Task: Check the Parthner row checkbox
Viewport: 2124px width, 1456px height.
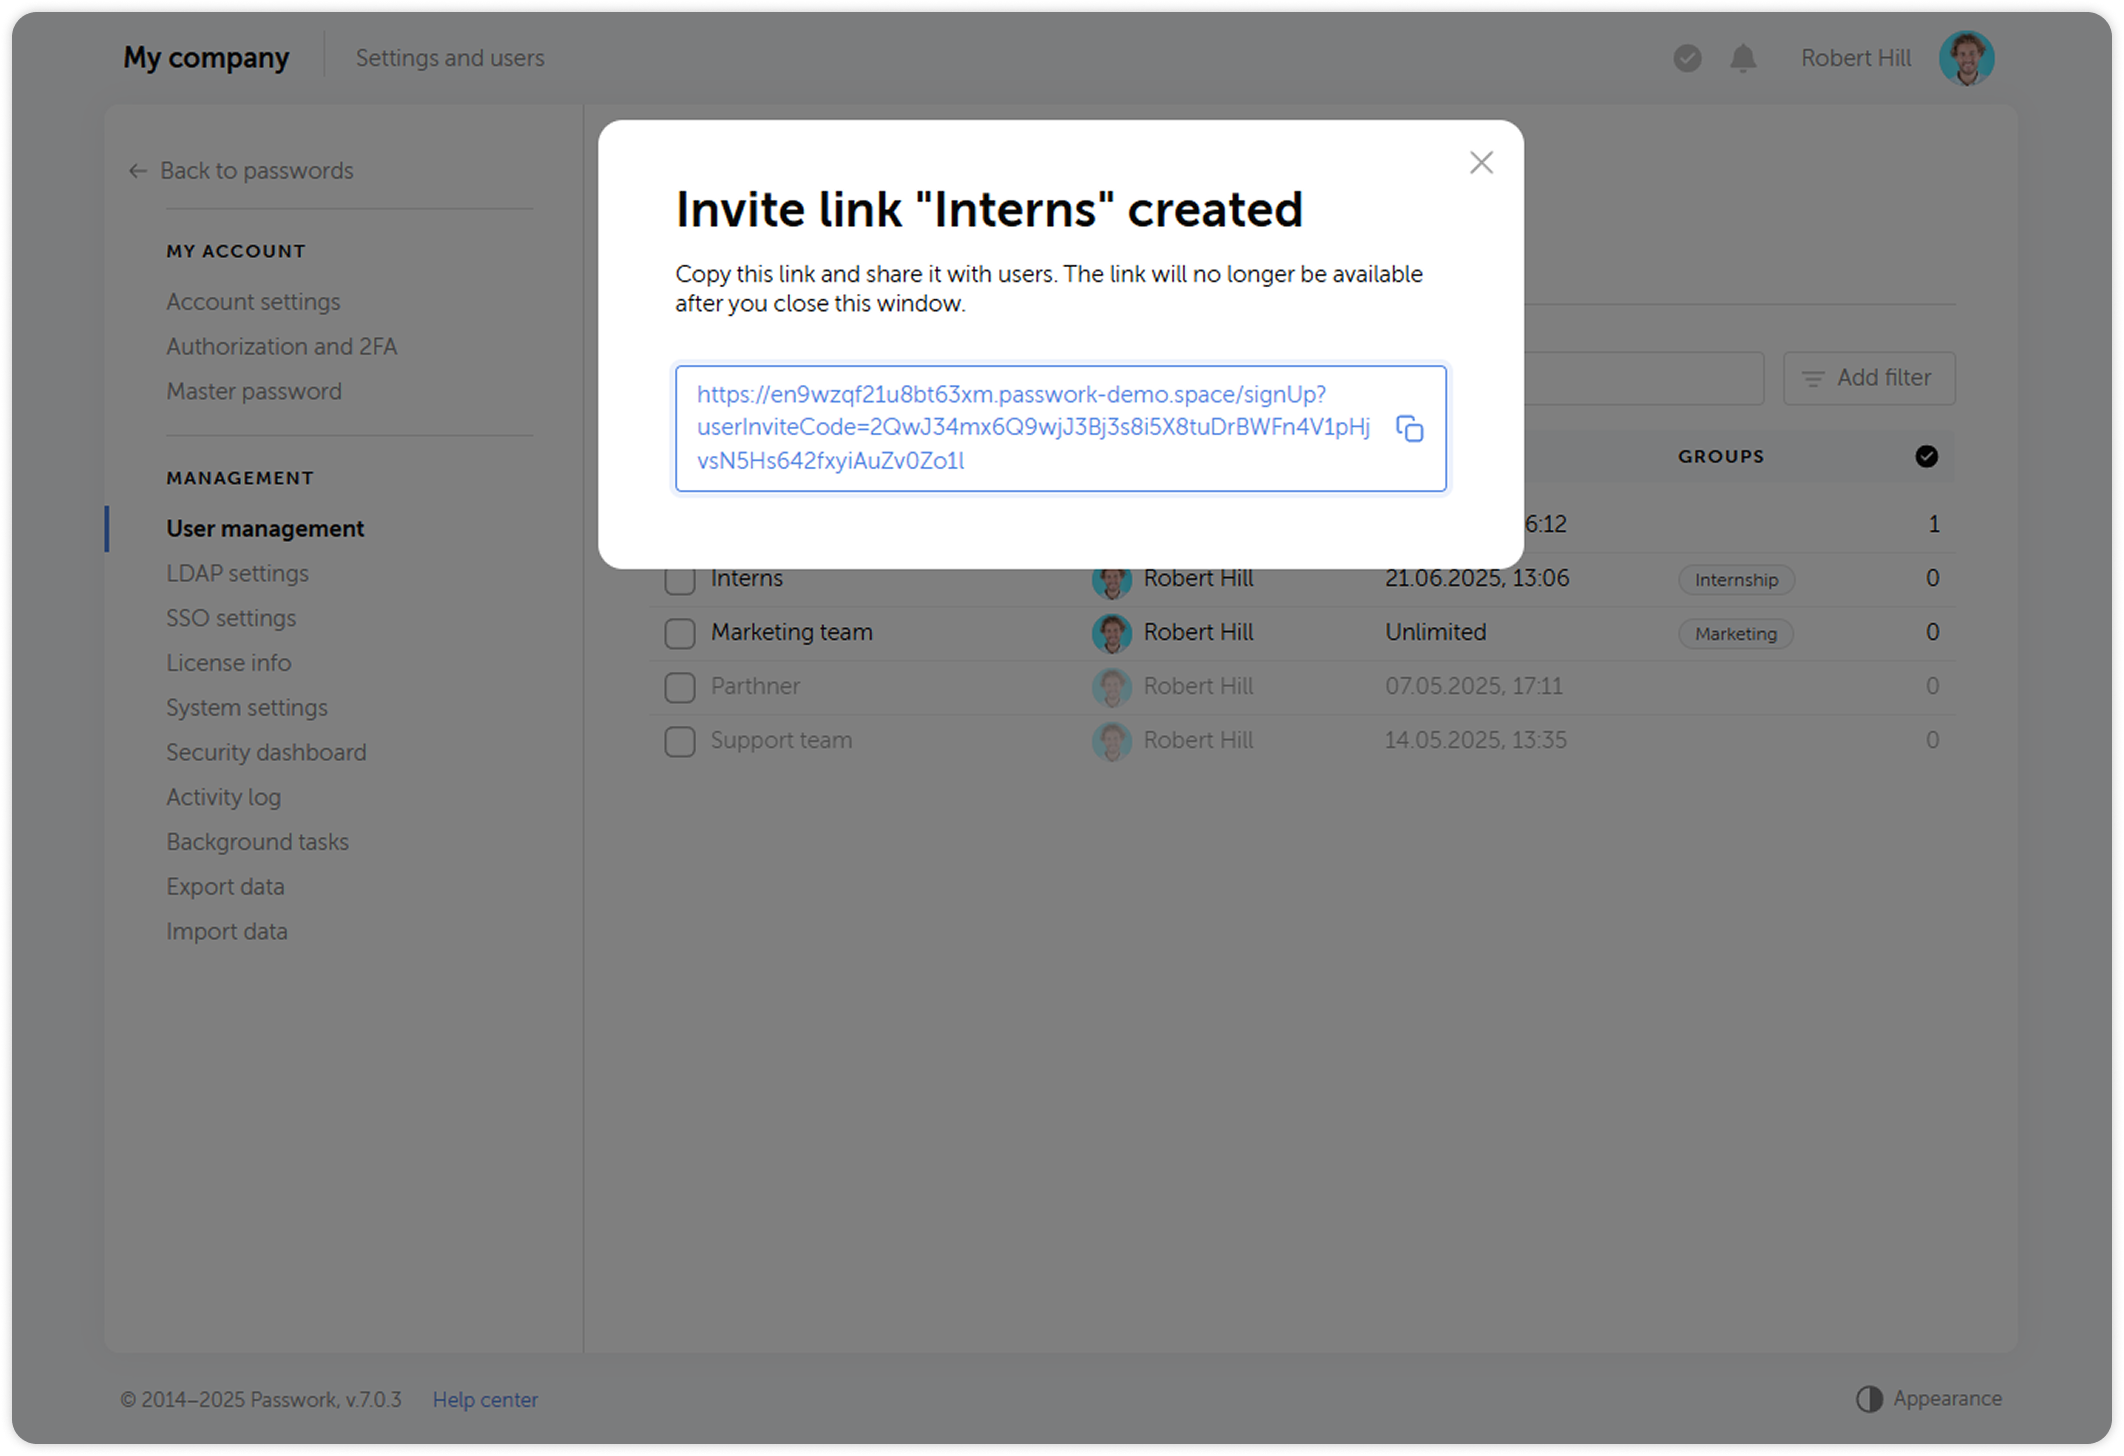Action: point(680,687)
